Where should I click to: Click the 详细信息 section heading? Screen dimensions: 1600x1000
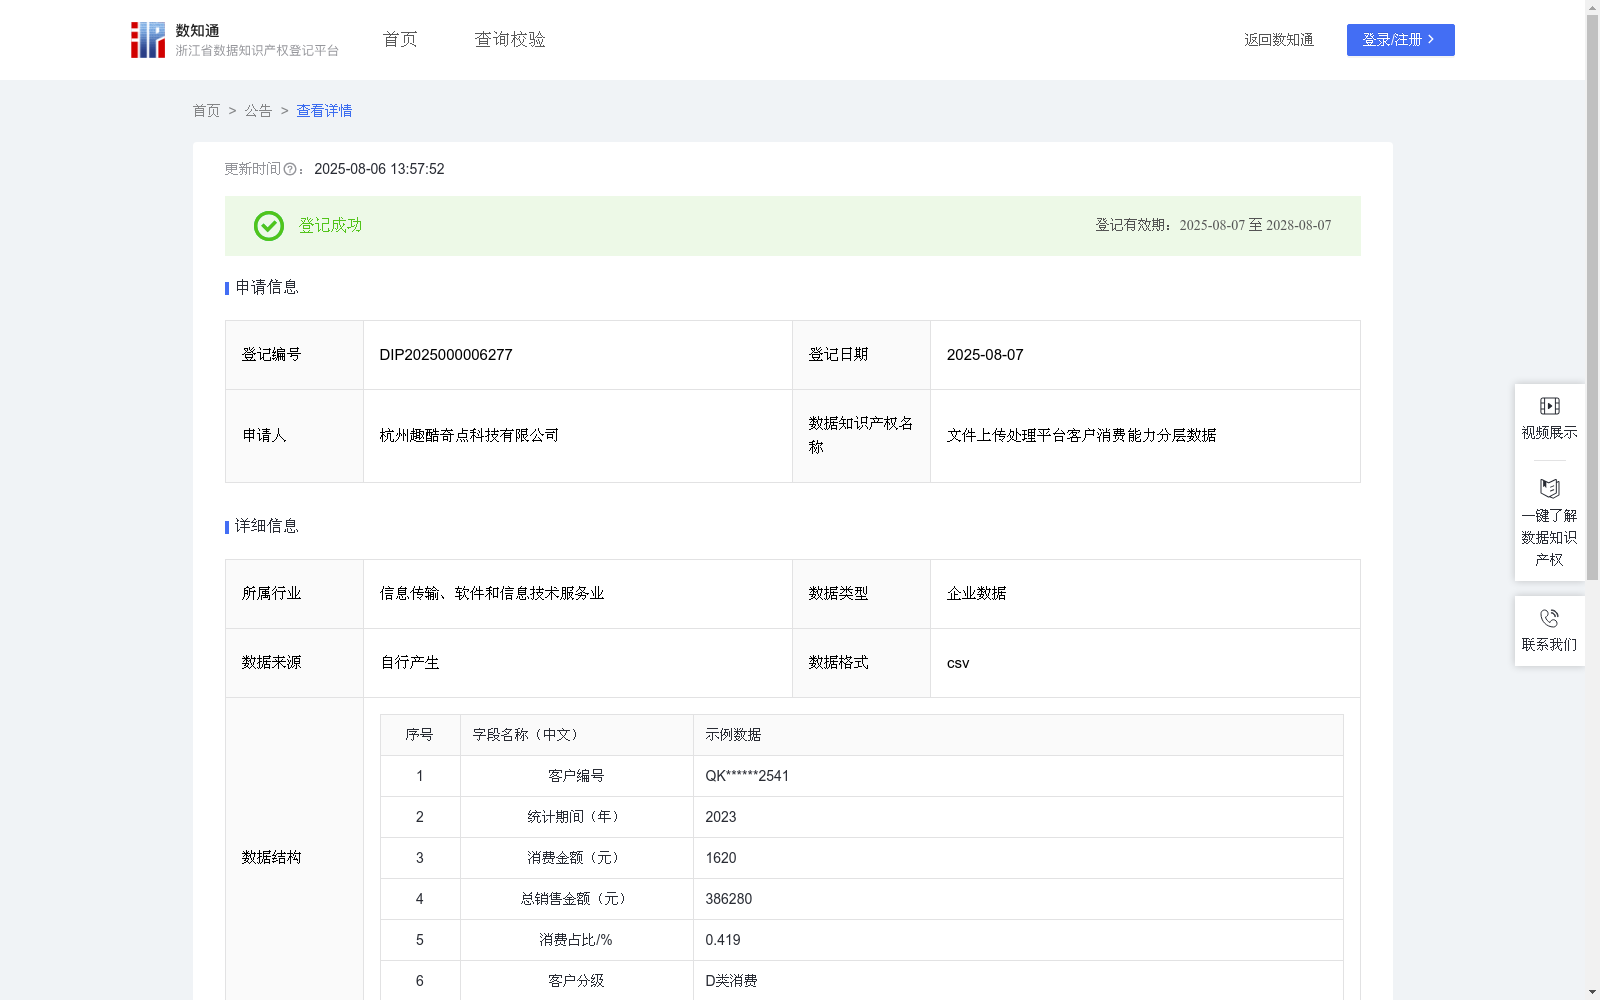[267, 527]
